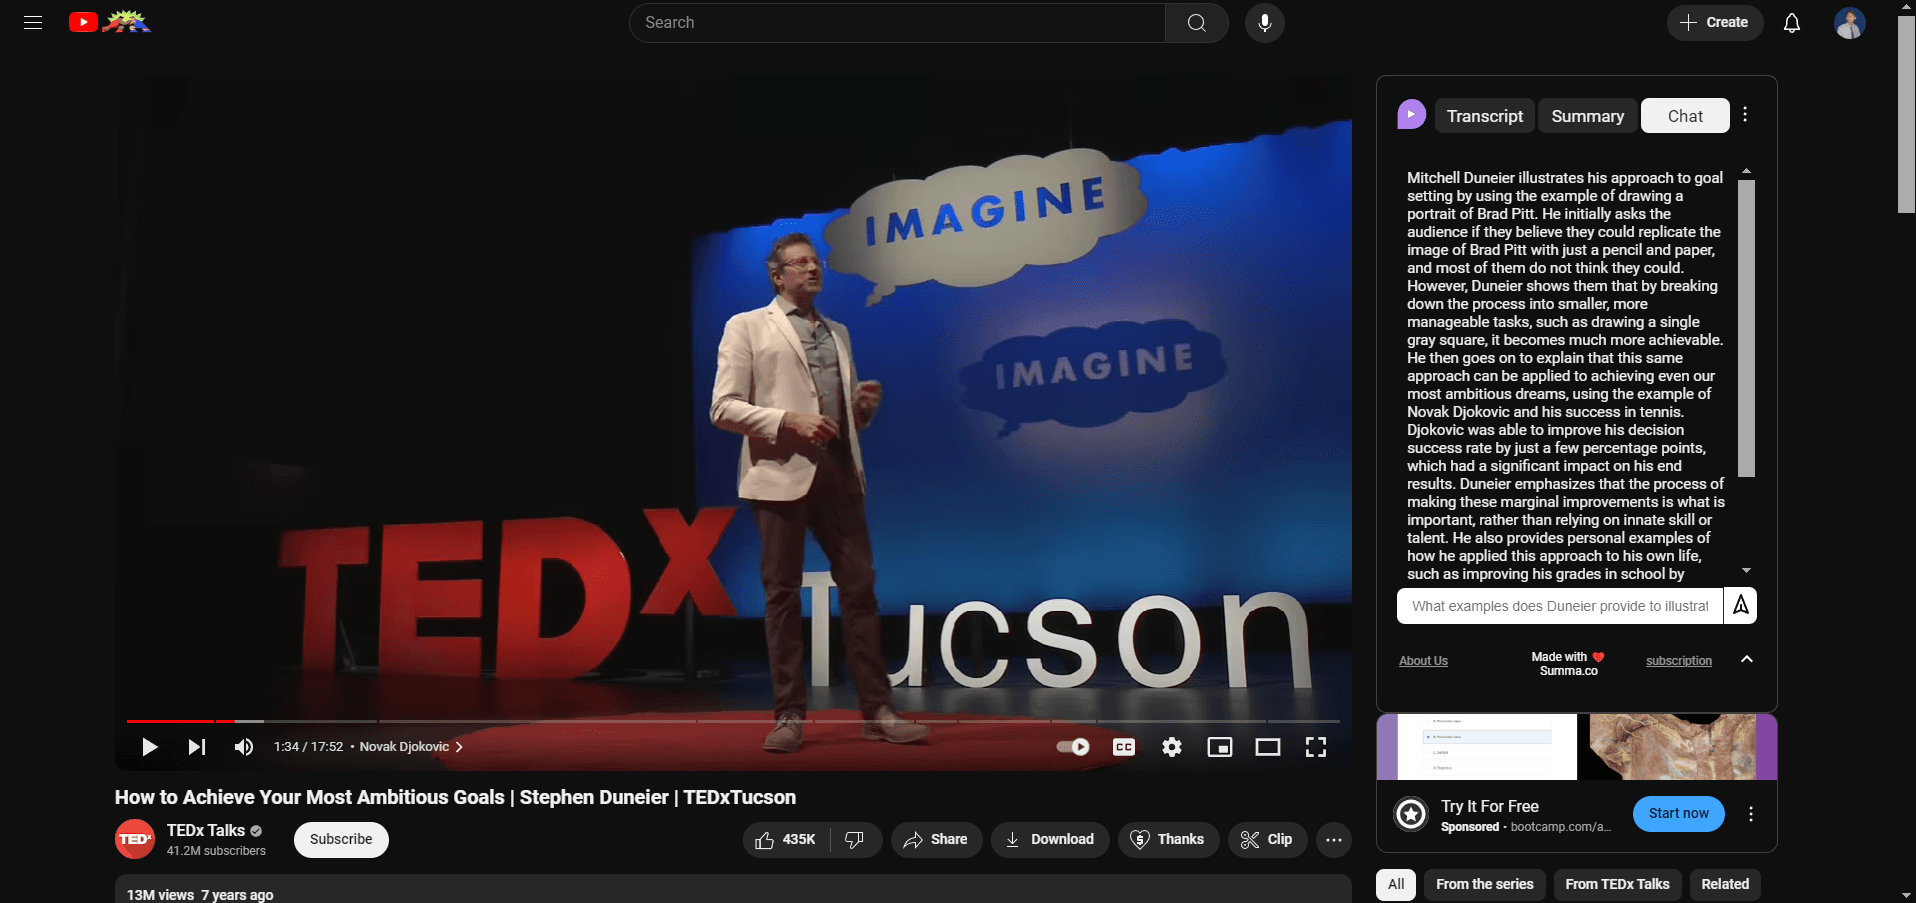Toggle the autoplay switch

point(1073,747)
